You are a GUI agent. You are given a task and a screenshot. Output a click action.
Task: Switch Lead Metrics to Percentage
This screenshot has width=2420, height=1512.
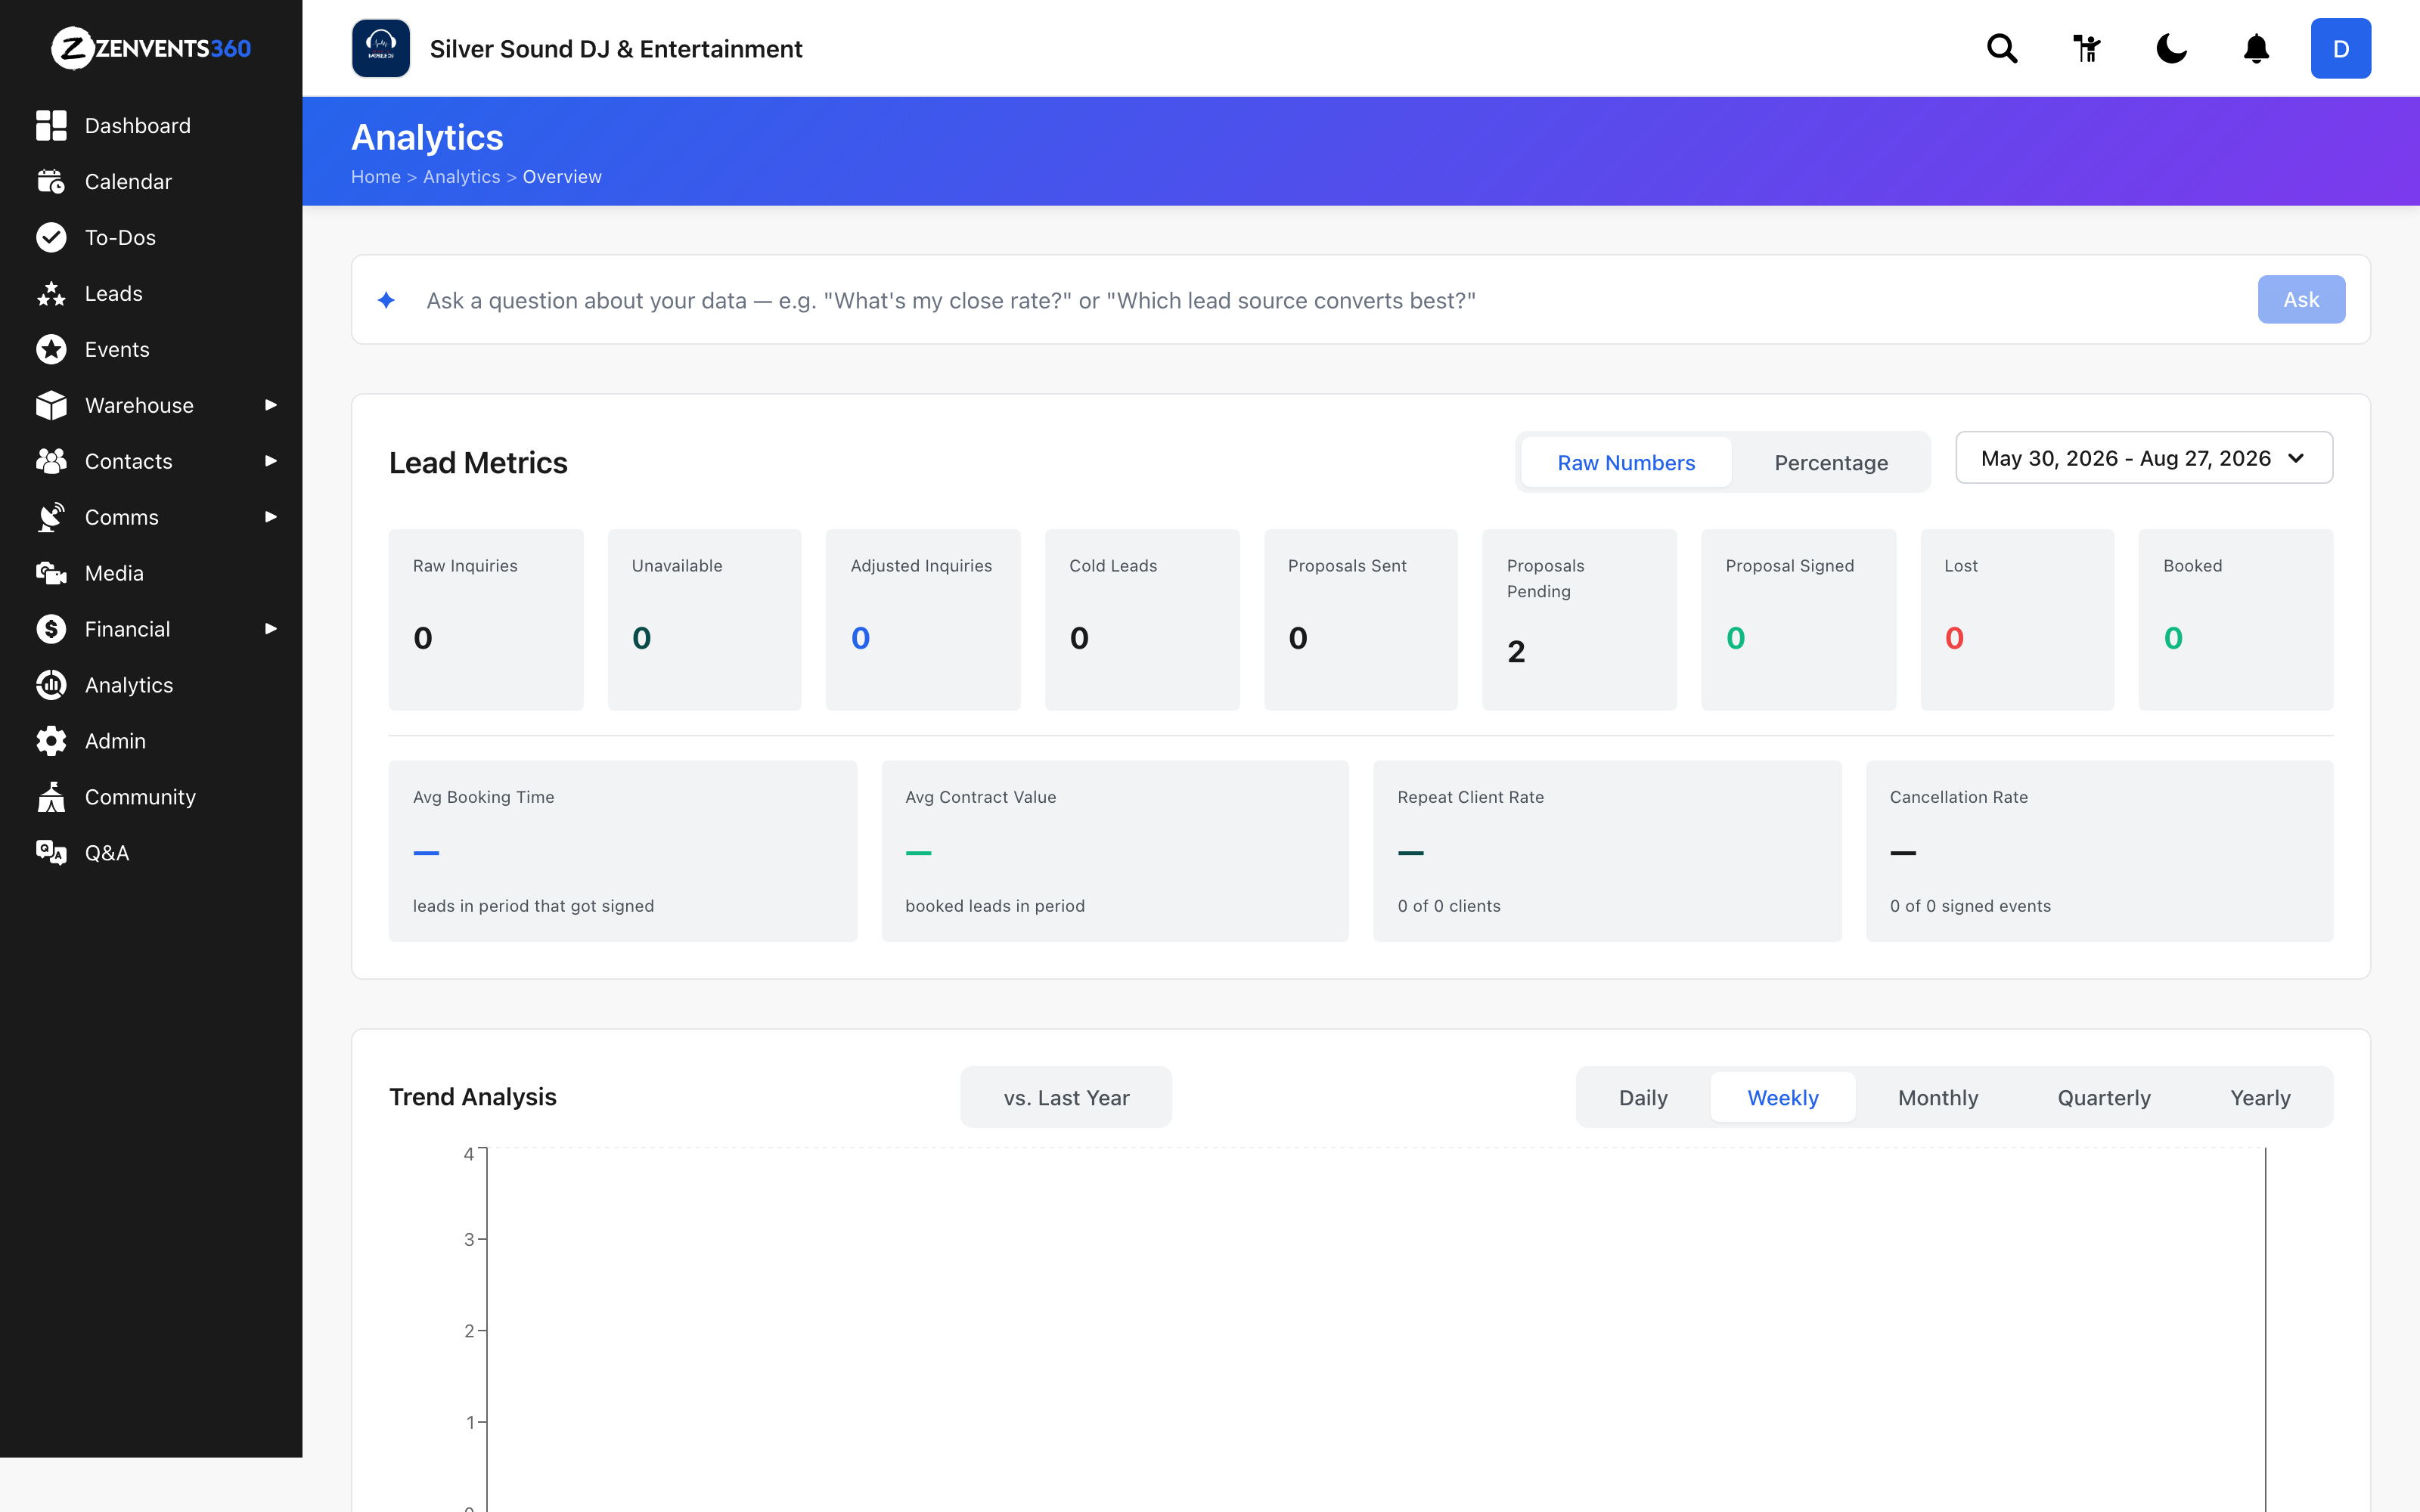(1831, 462)
